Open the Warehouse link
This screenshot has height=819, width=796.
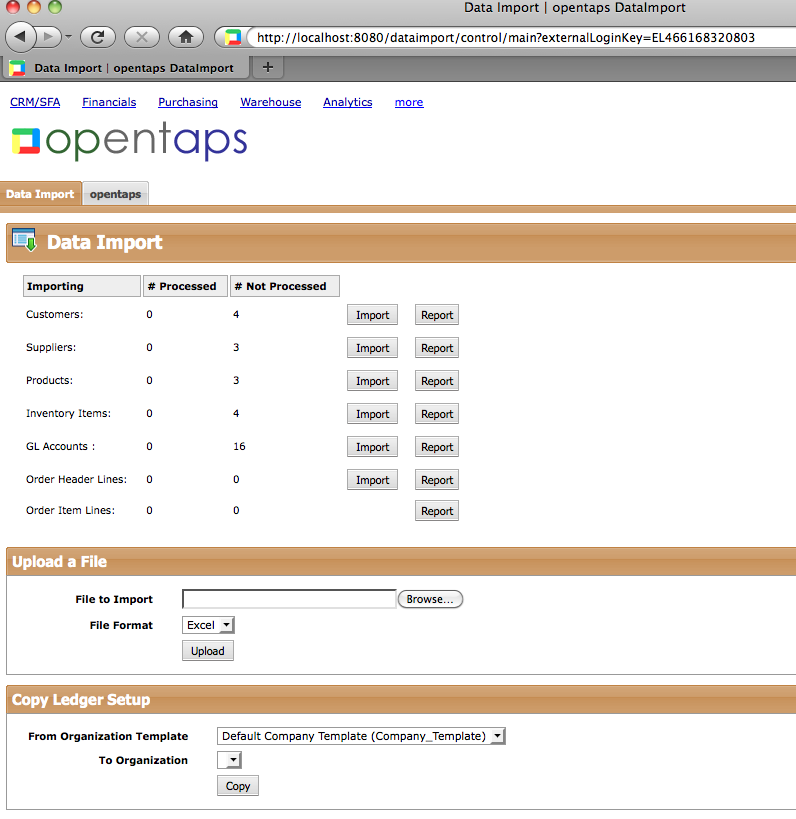[x=271, y=102]
